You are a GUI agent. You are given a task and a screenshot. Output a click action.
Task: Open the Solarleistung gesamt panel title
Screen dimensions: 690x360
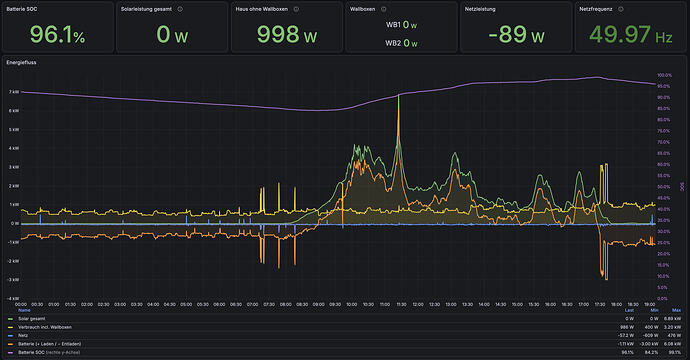coord(147,9)
